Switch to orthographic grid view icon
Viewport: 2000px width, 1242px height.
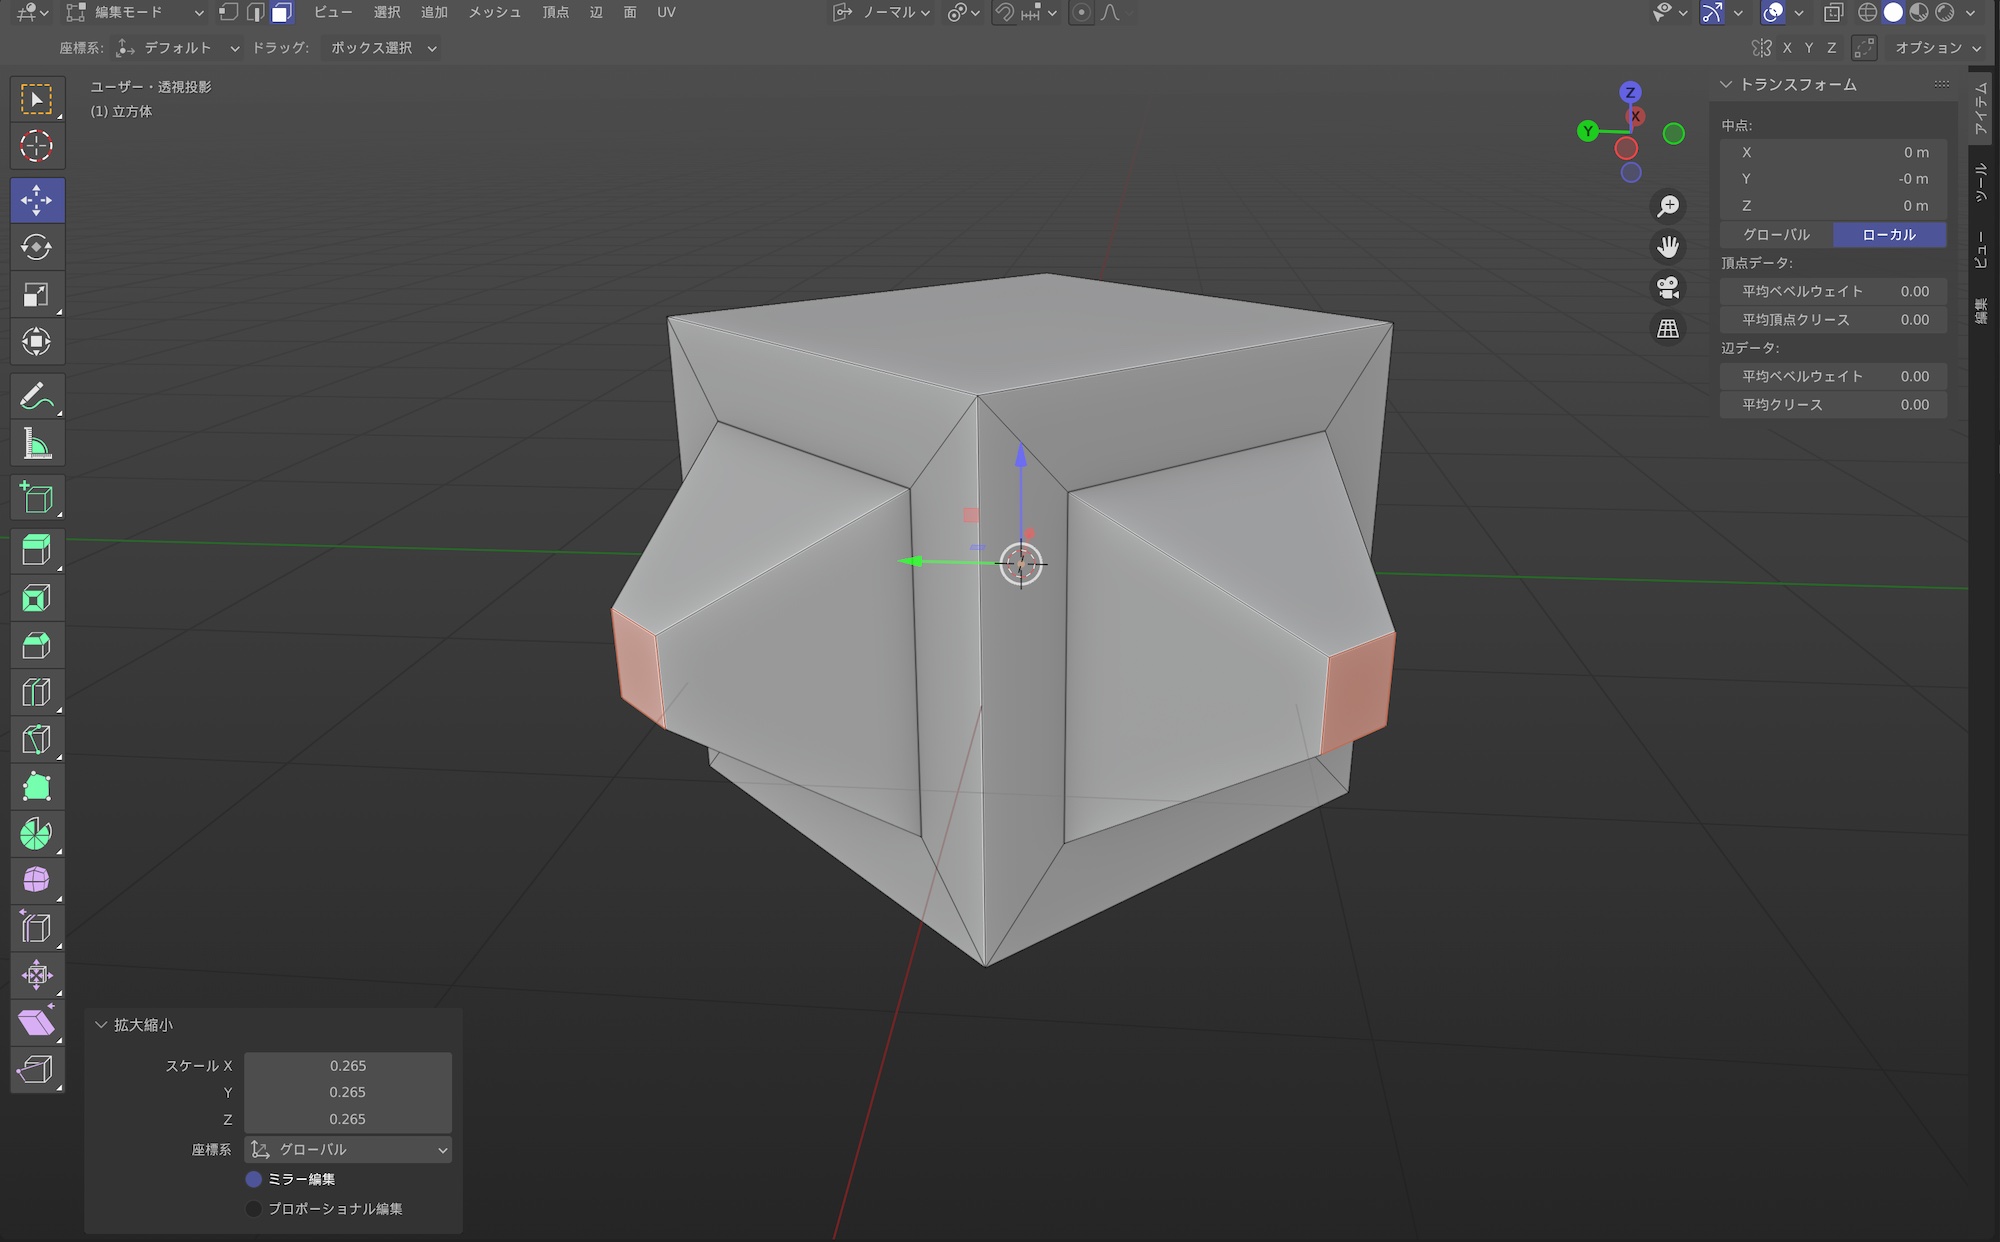click(1667, 329)
